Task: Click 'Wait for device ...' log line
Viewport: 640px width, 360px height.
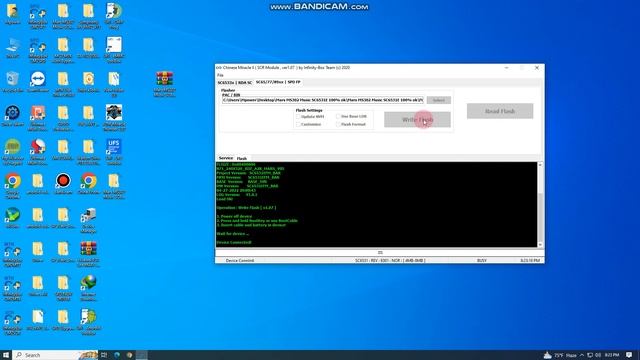Action: point(232,234)
